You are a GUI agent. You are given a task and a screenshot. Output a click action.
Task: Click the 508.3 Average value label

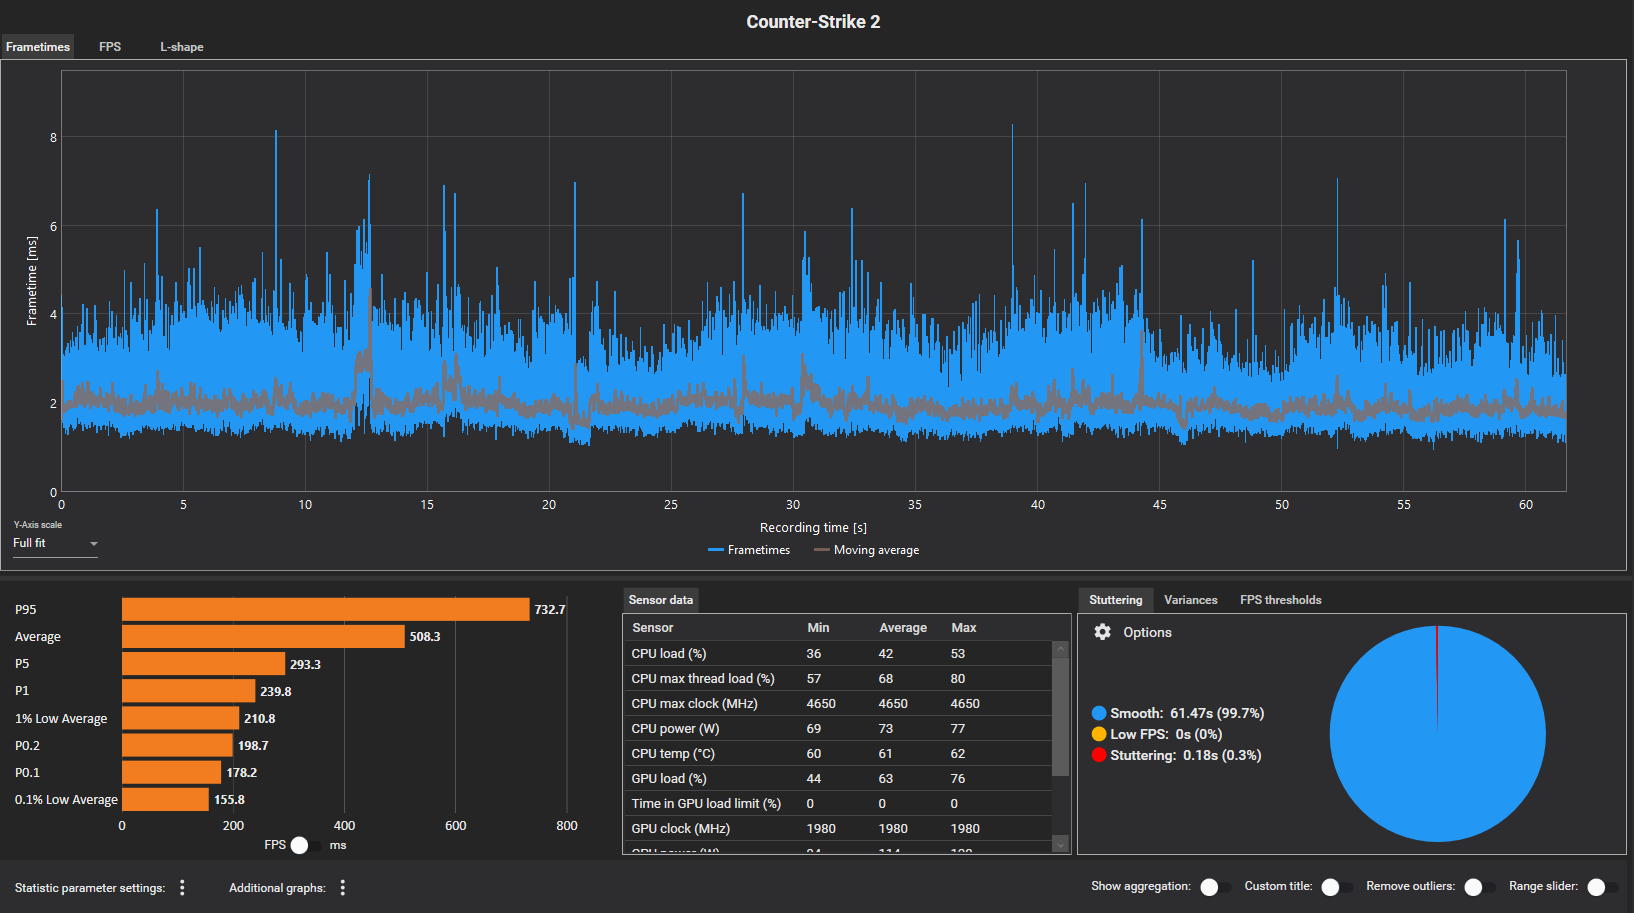[425, 636]
